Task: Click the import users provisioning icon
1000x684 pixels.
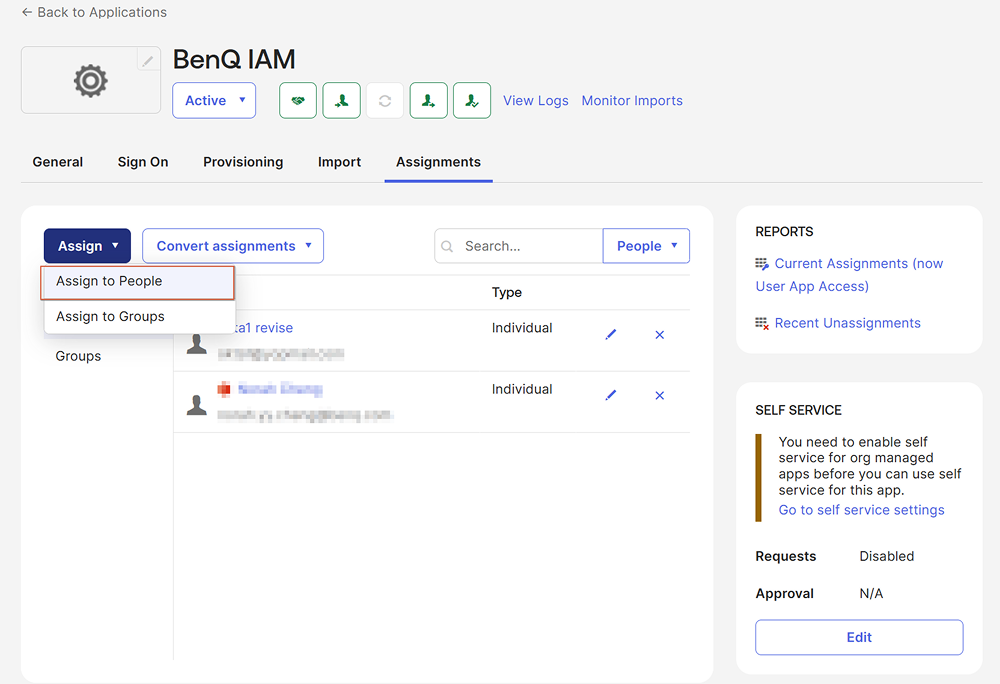Action: click(x=342, y=101)
